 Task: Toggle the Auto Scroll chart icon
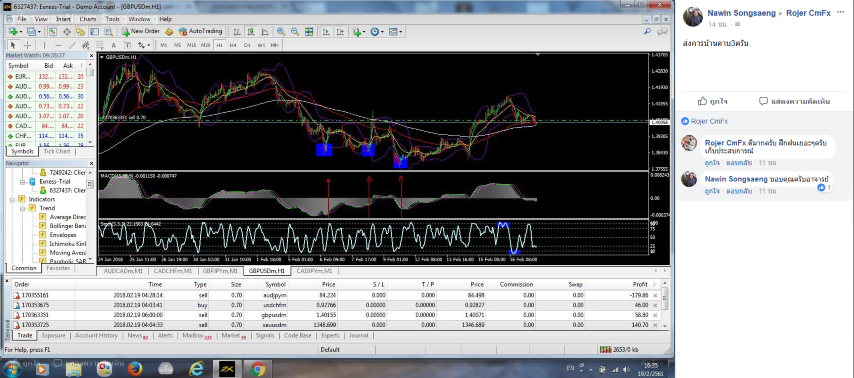click(x=326, y=32)
